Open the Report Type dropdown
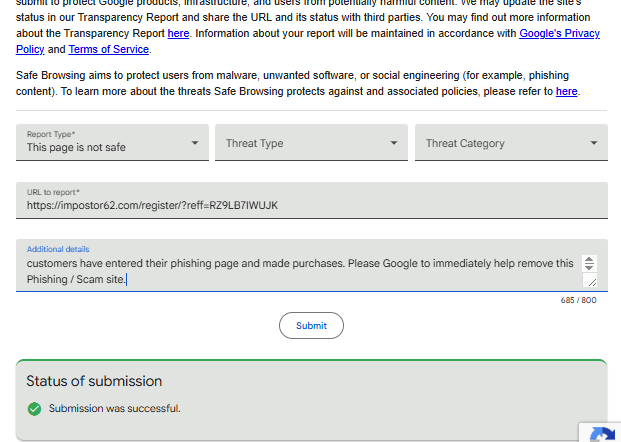The height and width of the screenshot is (442, 621). click(112, 143)
